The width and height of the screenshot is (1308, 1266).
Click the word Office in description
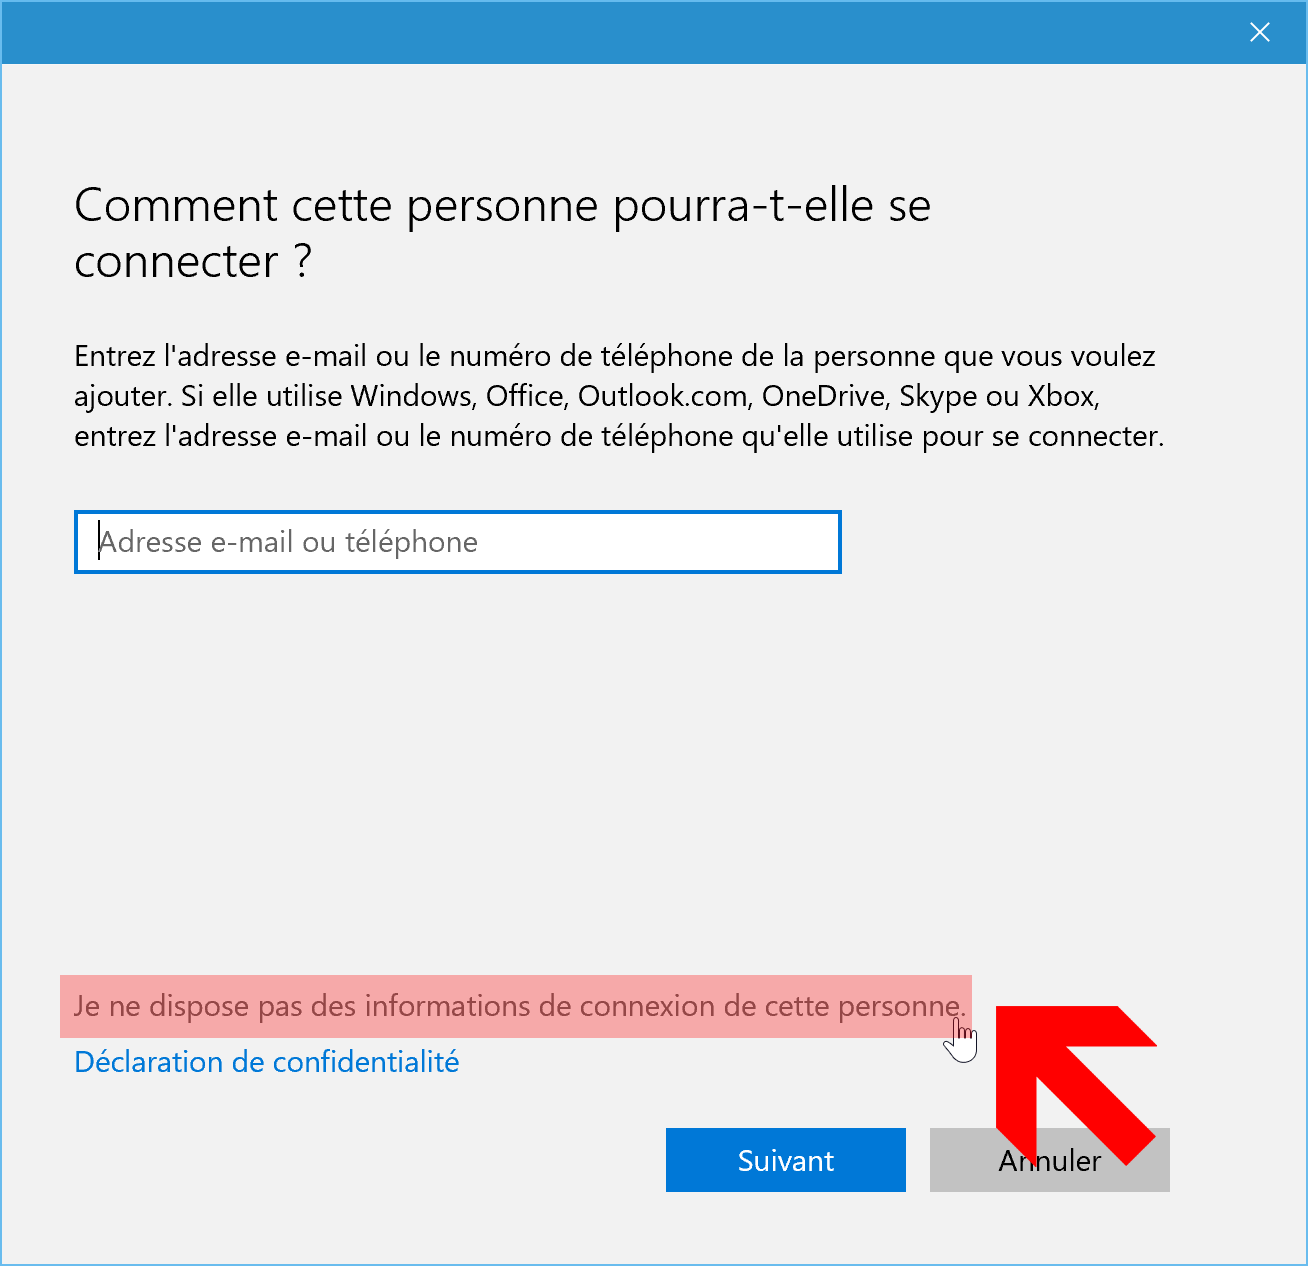[527, 396]
